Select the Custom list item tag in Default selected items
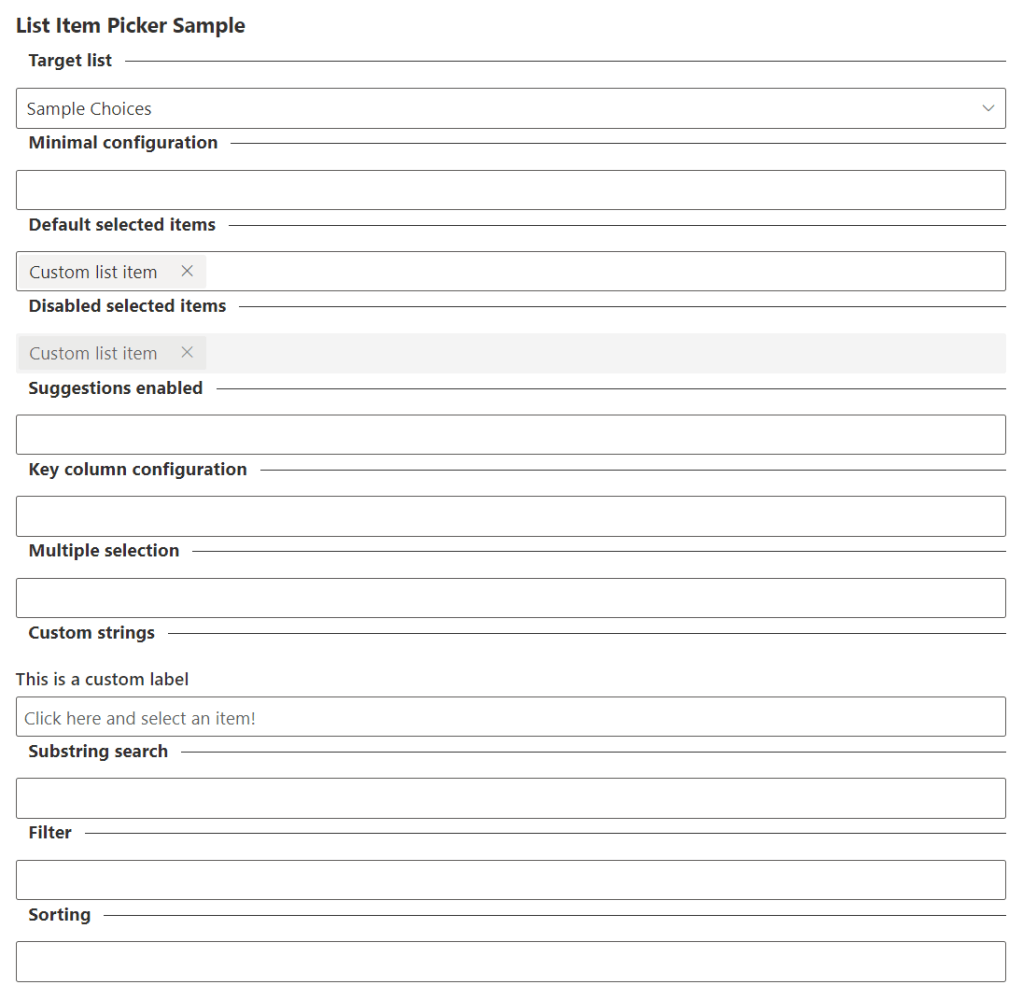This screenshot has height=999, width=1023. (93, 272)
